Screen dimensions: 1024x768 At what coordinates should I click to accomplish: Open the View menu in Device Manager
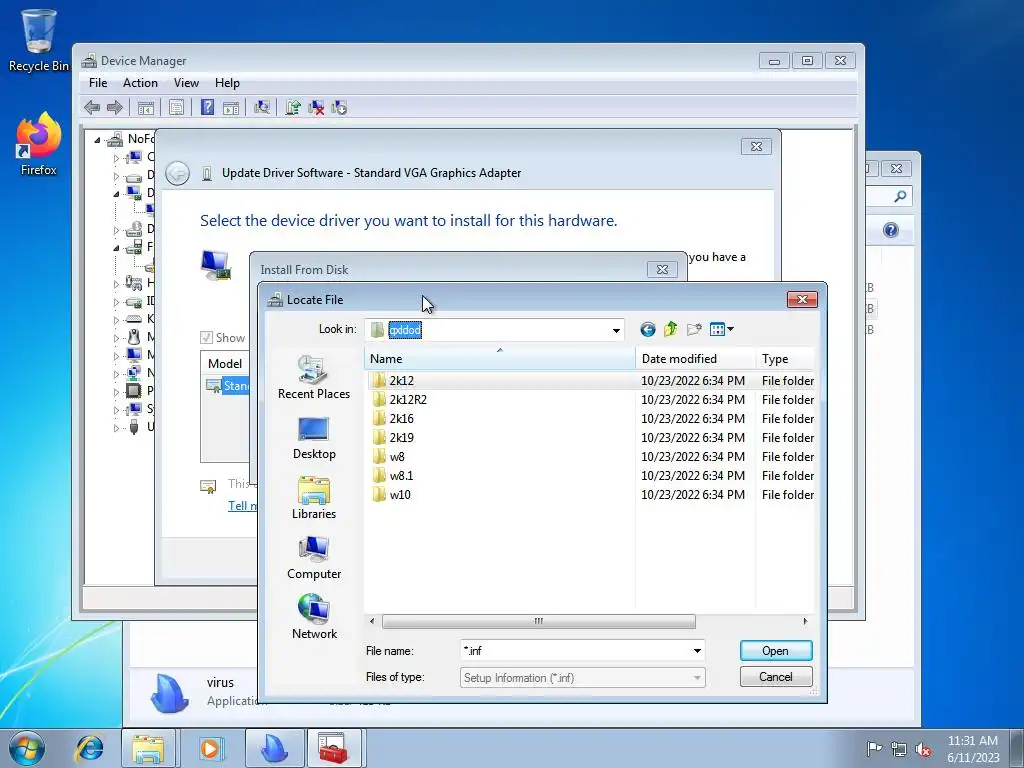[x=186, y=83]
